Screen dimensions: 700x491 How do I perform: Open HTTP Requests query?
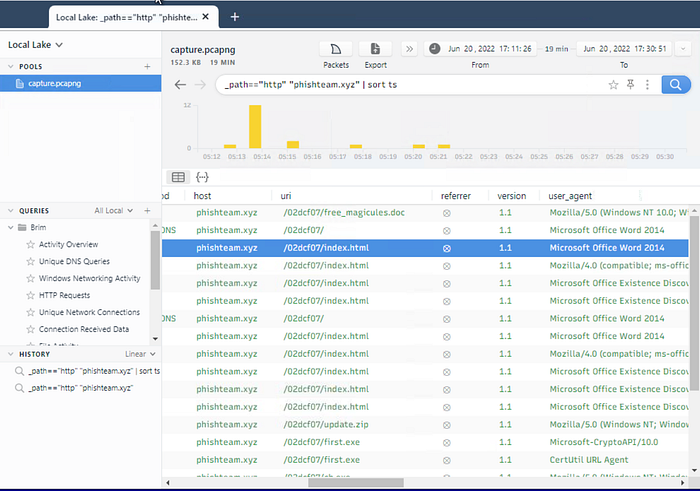(64, 295)
